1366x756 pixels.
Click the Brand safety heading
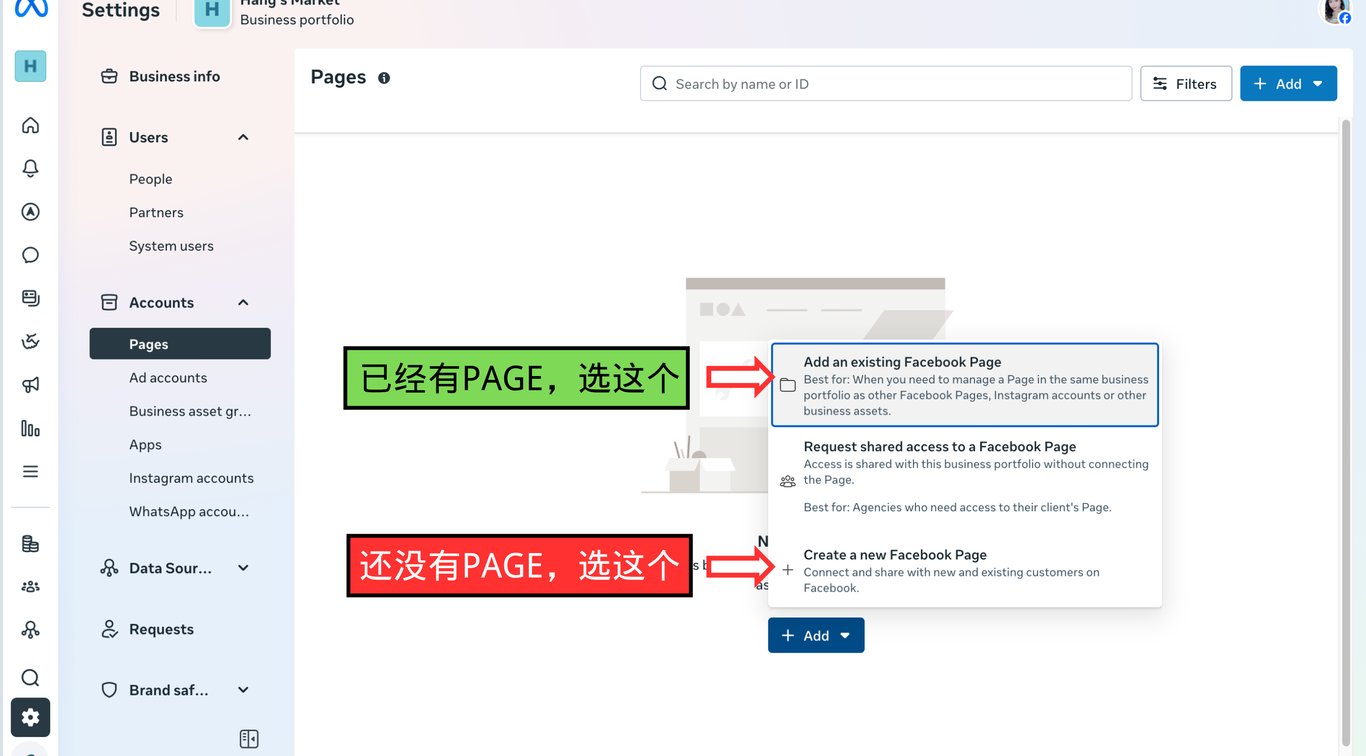click(169, 690)
